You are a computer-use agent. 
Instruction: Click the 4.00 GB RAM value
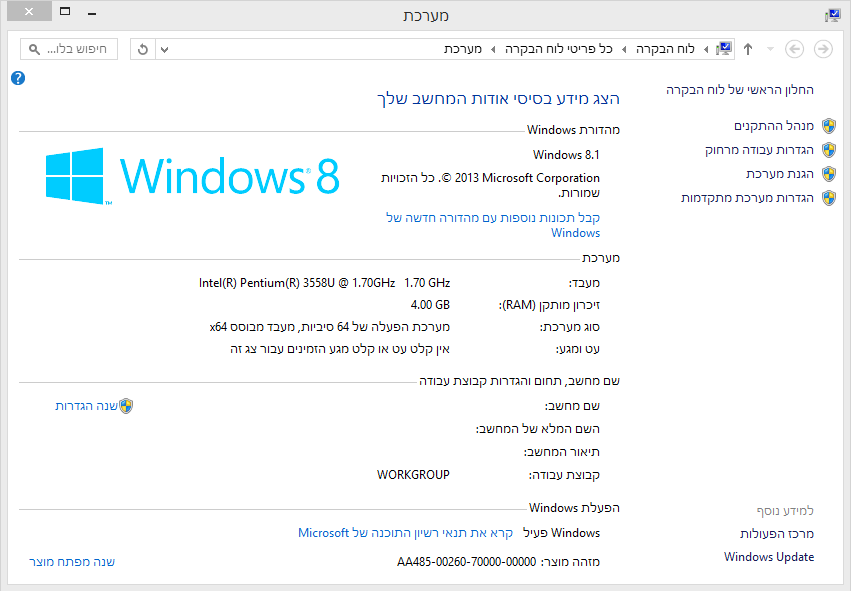tap(430, 305)
